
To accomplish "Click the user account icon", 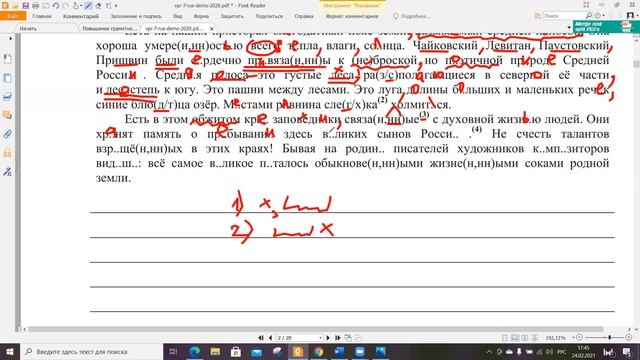I will click(x=630, y=16).
